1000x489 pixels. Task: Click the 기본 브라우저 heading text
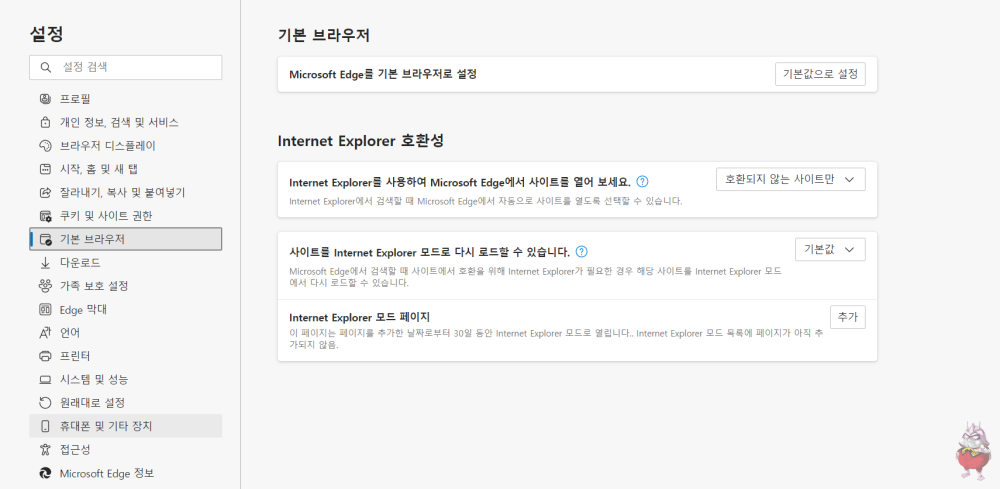click(x=324, y=36)
